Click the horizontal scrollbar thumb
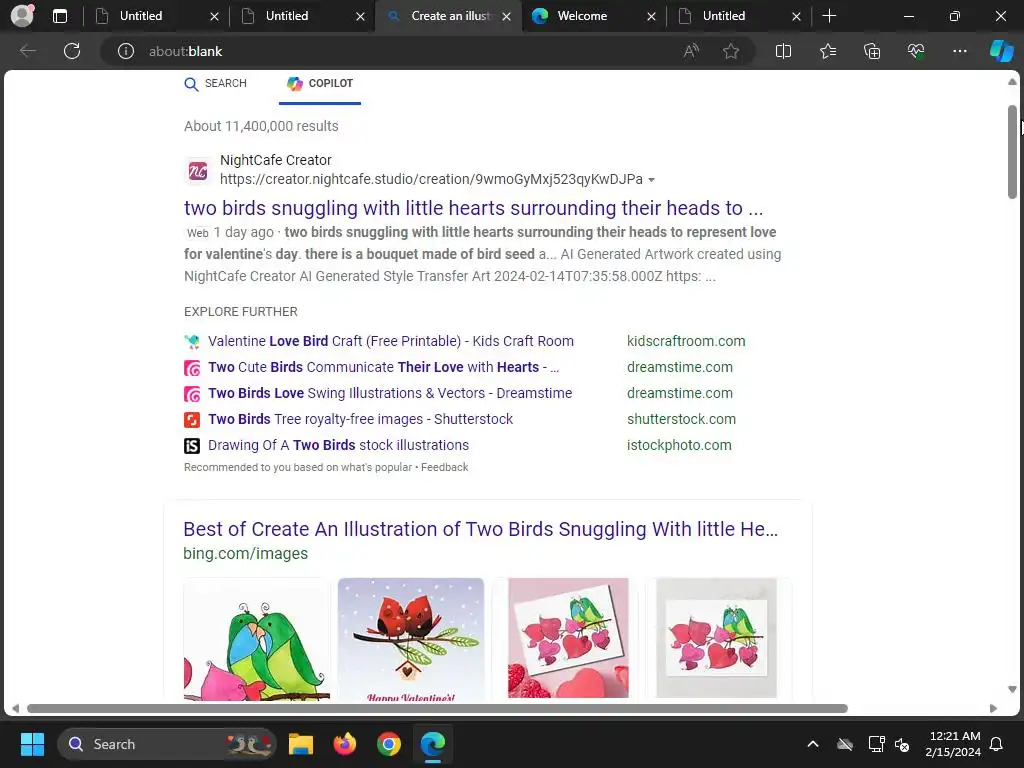Viewport: 1024px width, 768px height. [438, 709]
